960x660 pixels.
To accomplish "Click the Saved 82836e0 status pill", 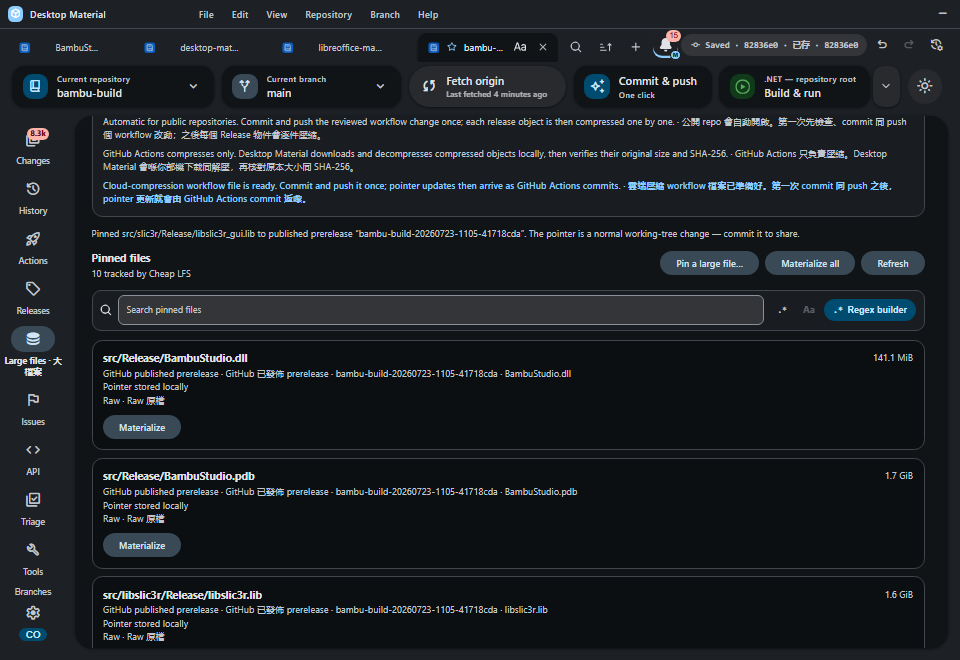I will (x=774, y=45).
